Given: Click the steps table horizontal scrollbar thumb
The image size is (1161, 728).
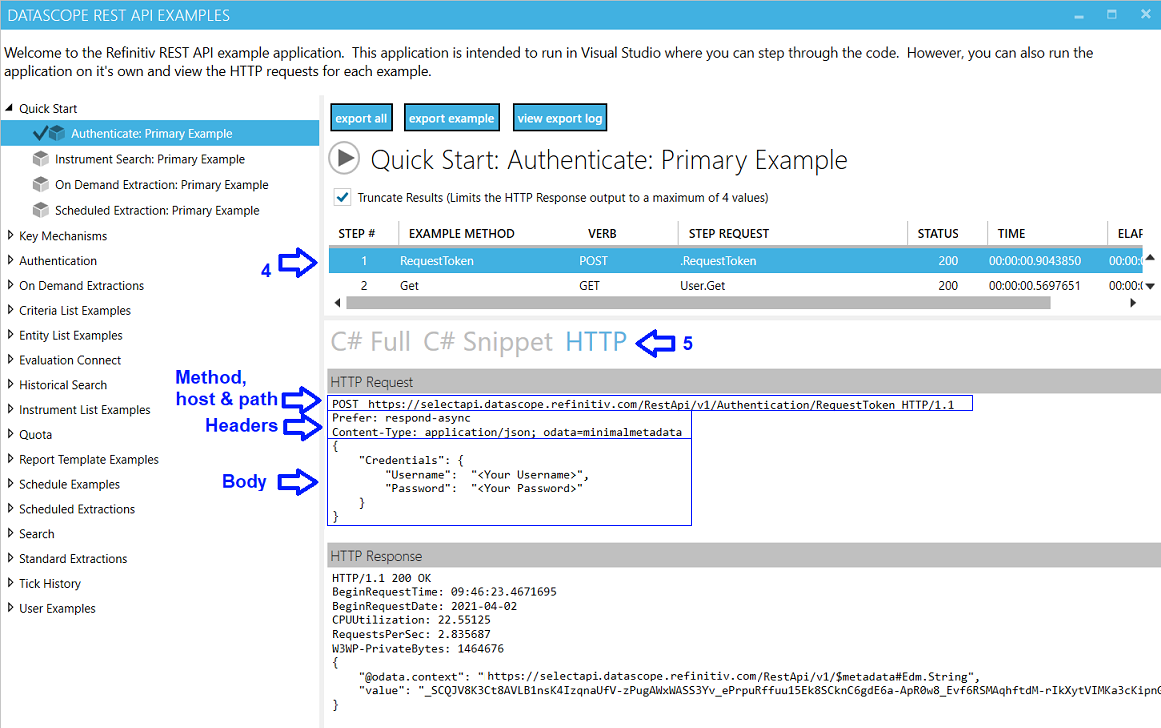Looking at the screenshot, I should [x=698, y=302].
